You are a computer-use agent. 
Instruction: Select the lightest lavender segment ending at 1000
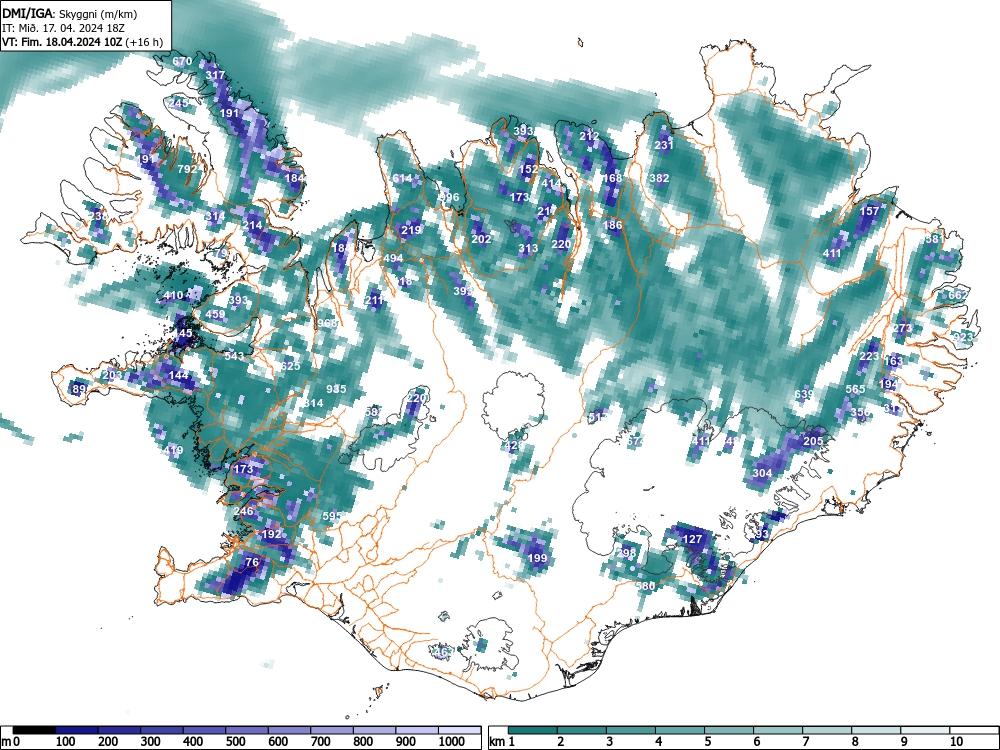tap(460, 730)
